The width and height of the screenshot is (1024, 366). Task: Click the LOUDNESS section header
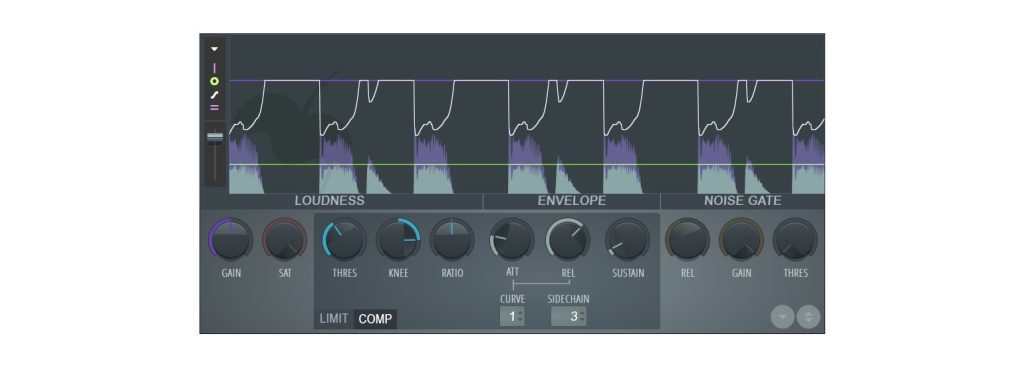pyautogui.click(x=329, y=201)
